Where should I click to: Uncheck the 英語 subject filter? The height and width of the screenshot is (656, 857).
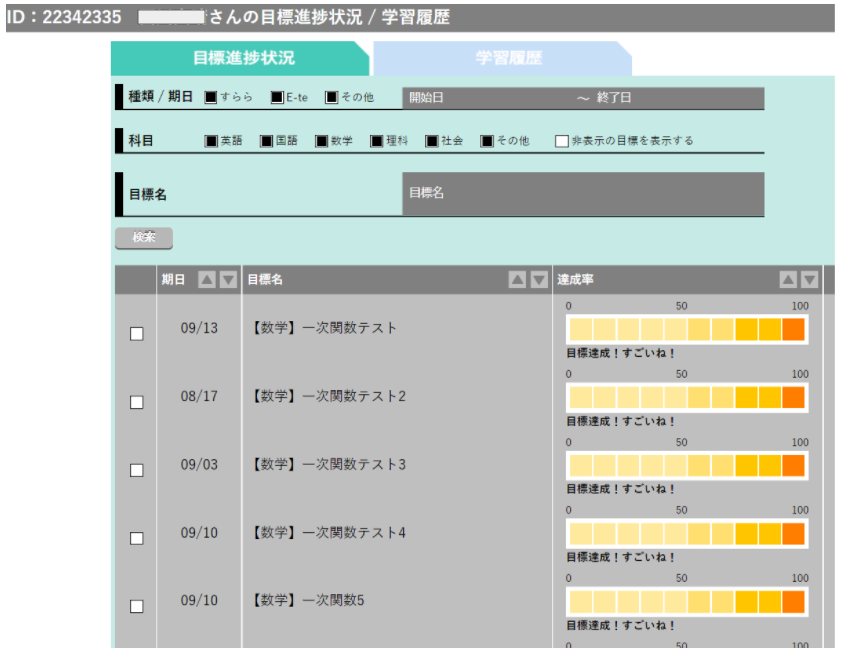(x=211, y=141)
